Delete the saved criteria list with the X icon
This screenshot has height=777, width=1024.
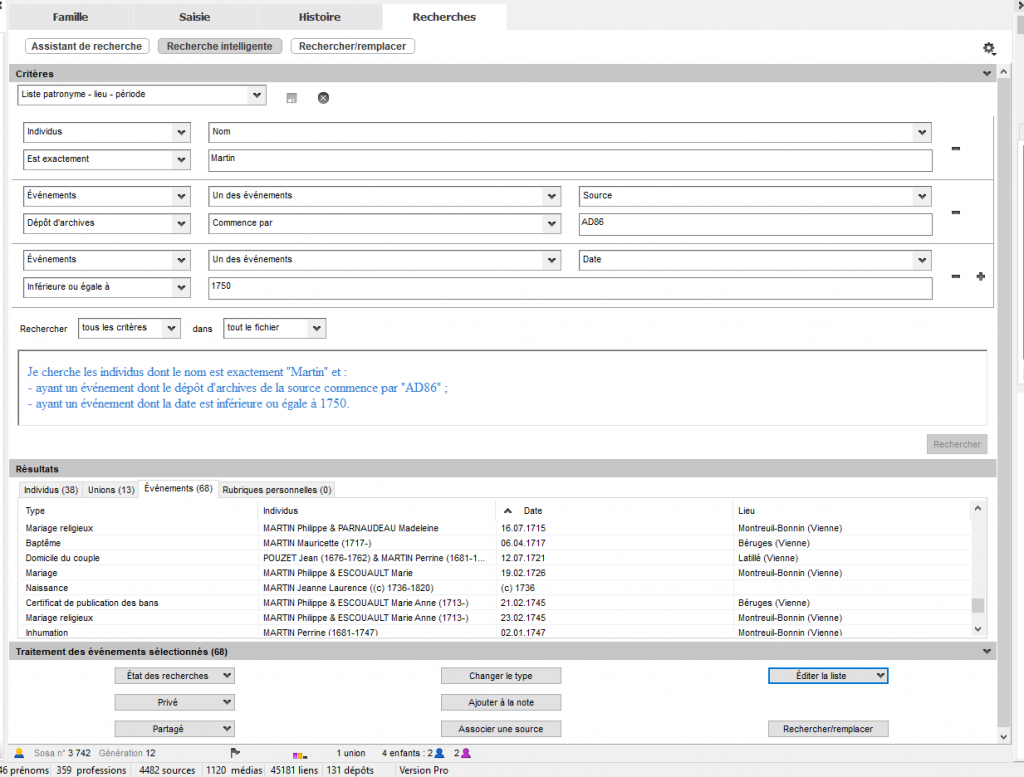coord(323,98)
